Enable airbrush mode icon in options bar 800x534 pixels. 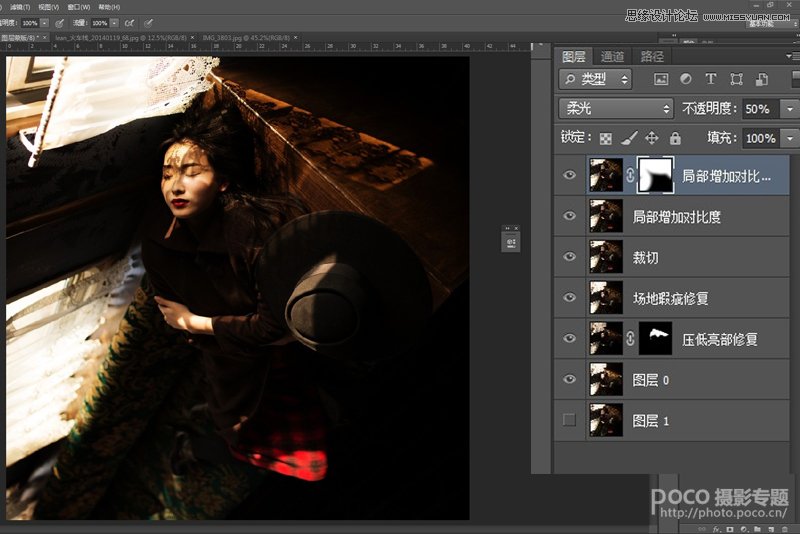(130, 23)
